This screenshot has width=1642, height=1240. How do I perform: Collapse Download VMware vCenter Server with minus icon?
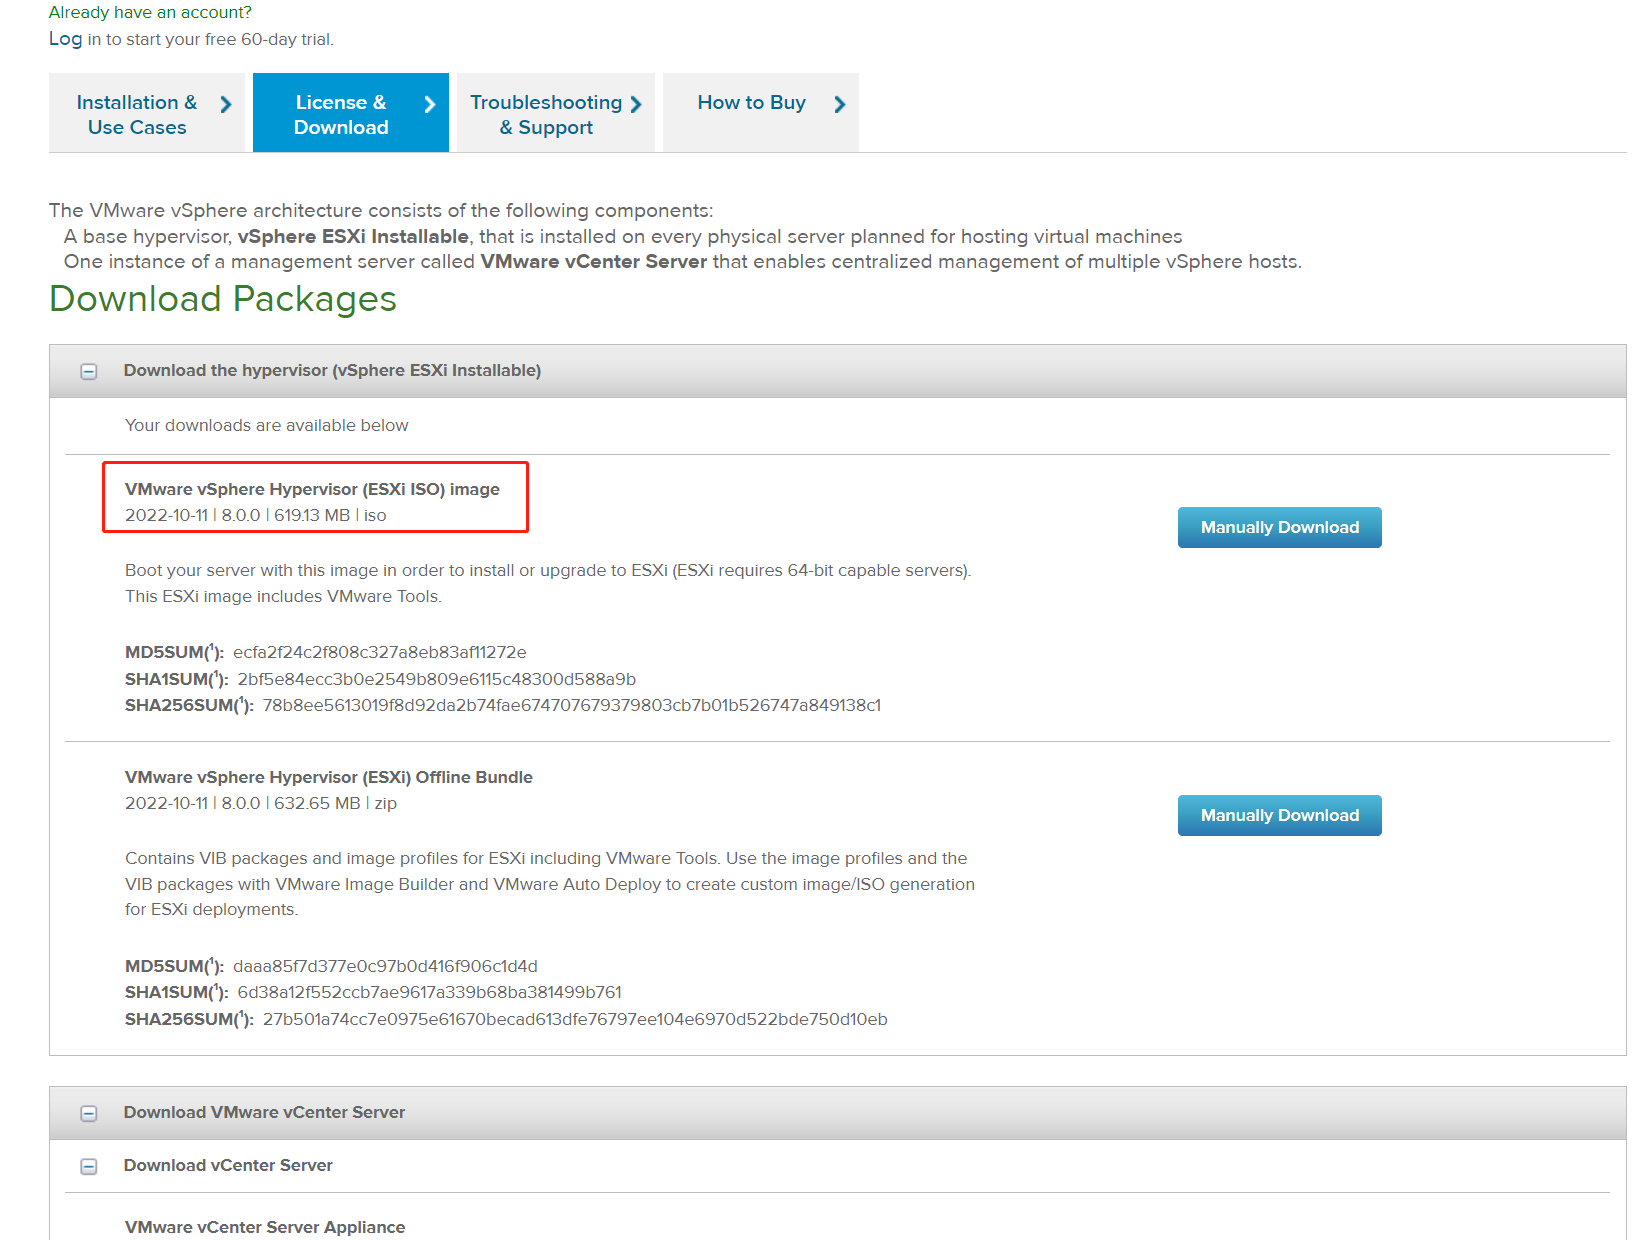[89, 1114]
